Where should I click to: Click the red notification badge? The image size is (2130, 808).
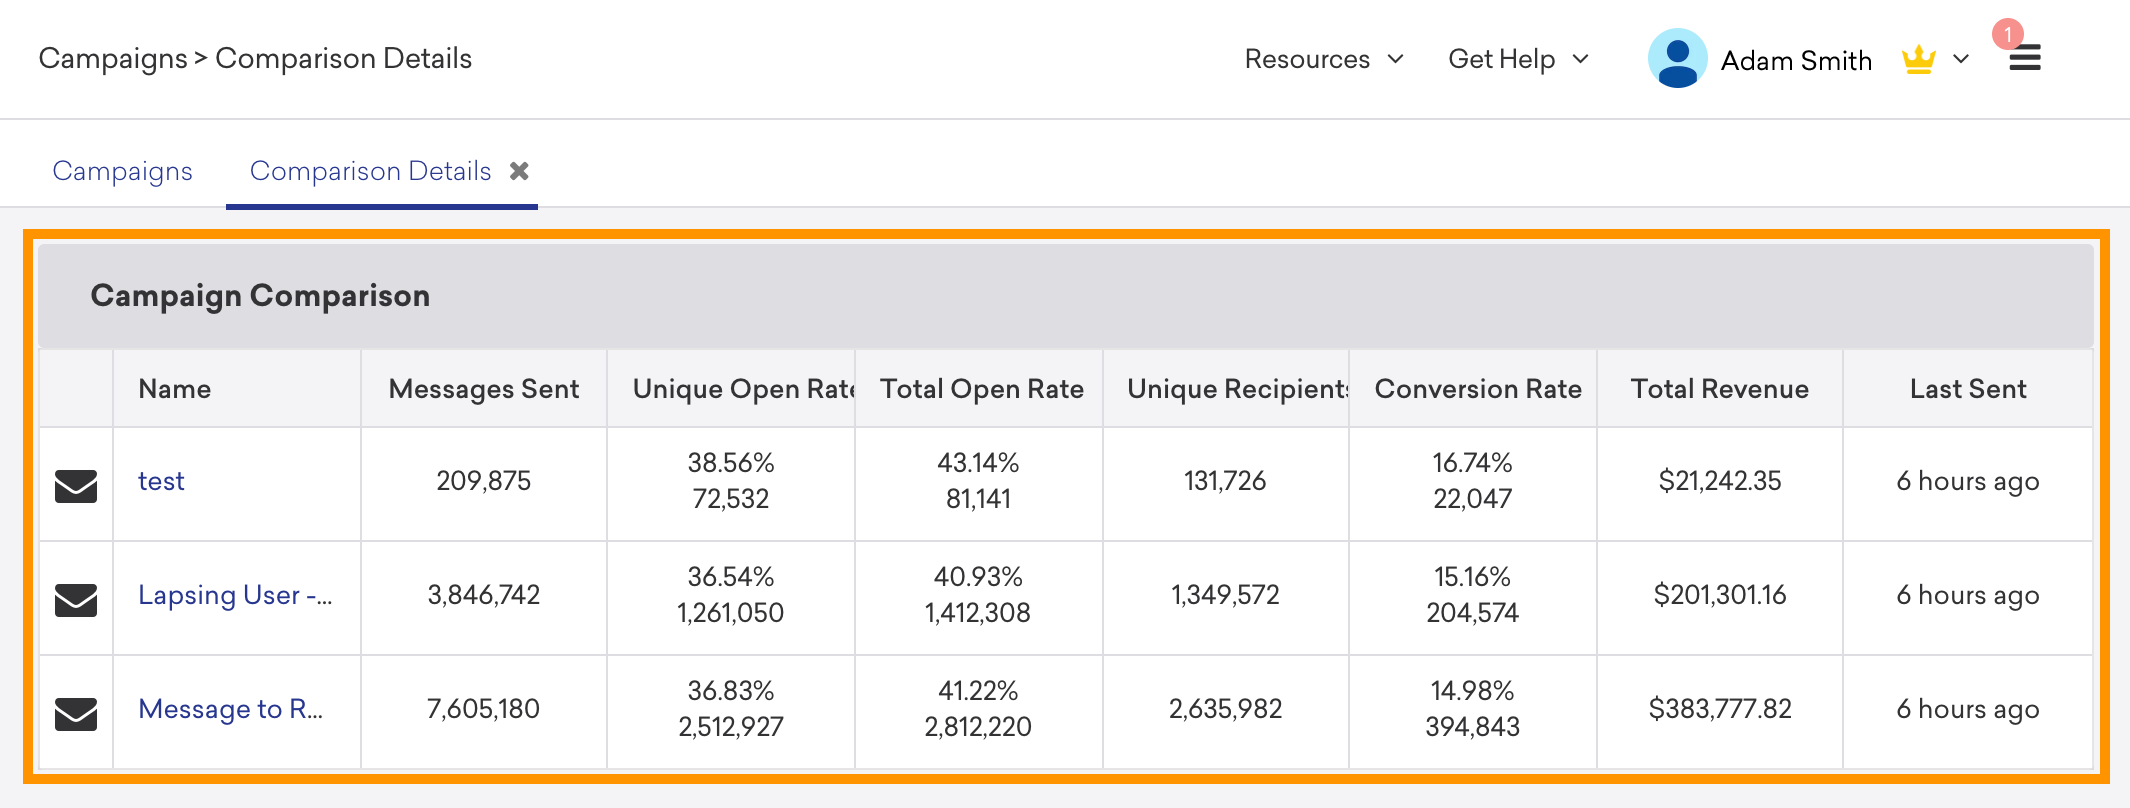coord(2007,34)
